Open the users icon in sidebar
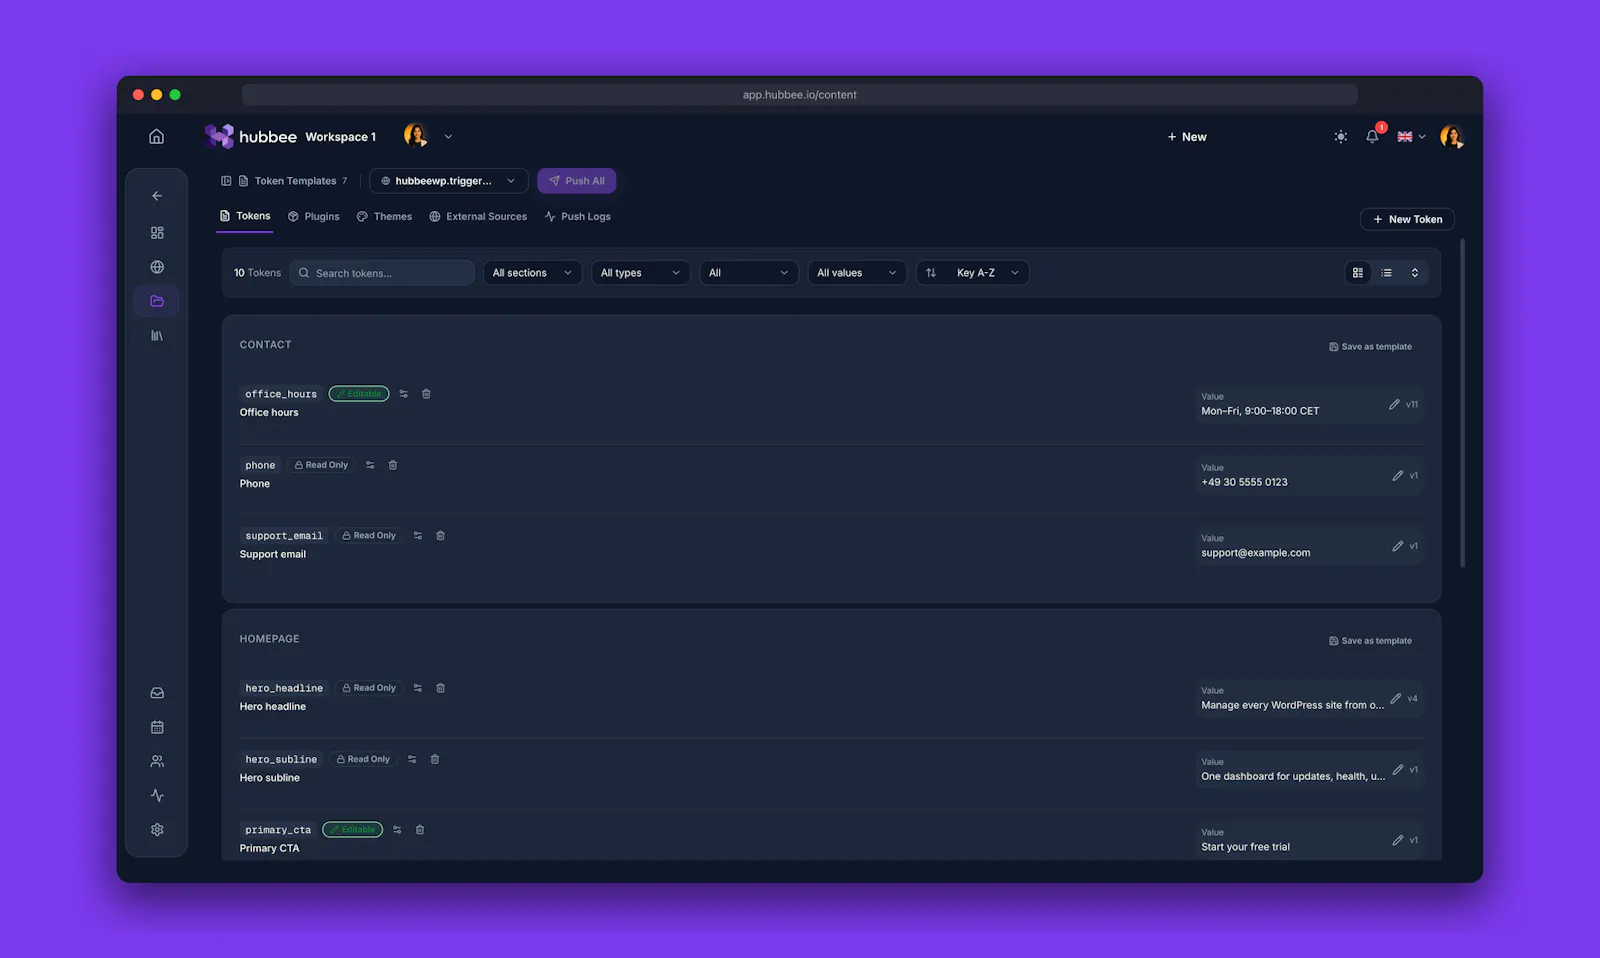 pos(157,761)
